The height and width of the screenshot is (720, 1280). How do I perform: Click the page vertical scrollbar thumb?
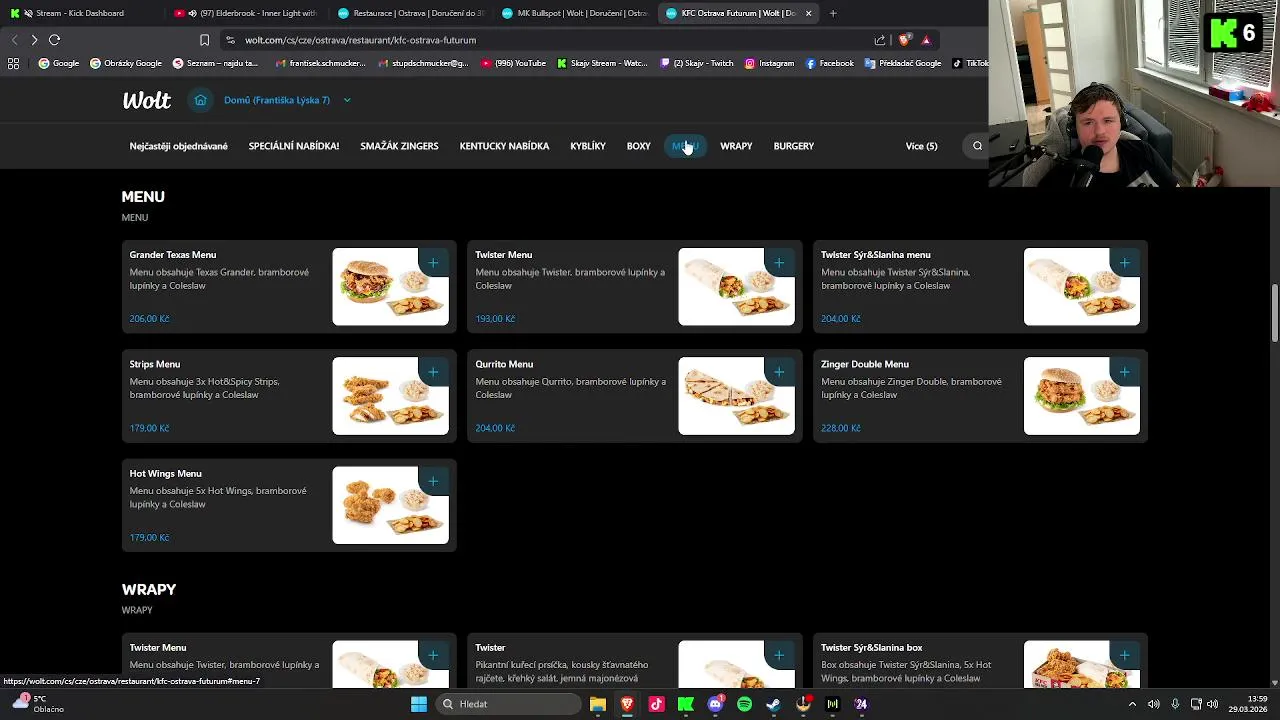pos(1274,312)
